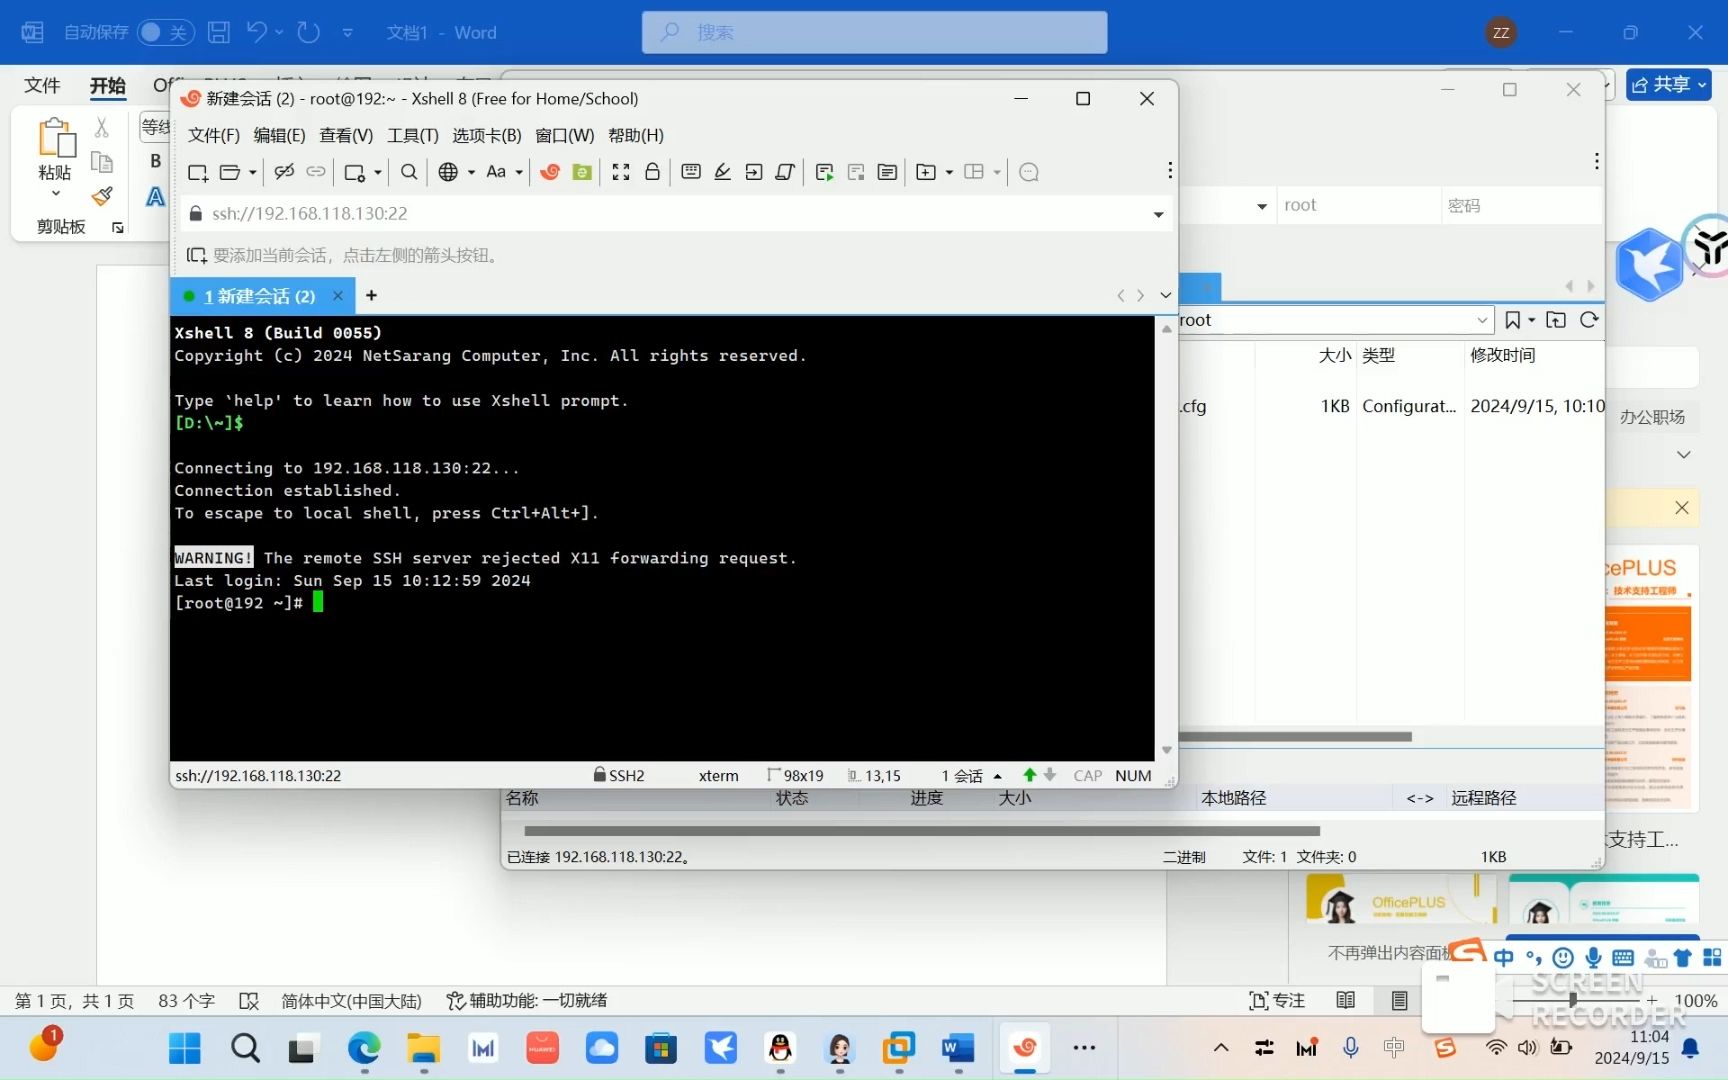Click the Lock icon in Xshell toolbar

click(x=652, y=172)
